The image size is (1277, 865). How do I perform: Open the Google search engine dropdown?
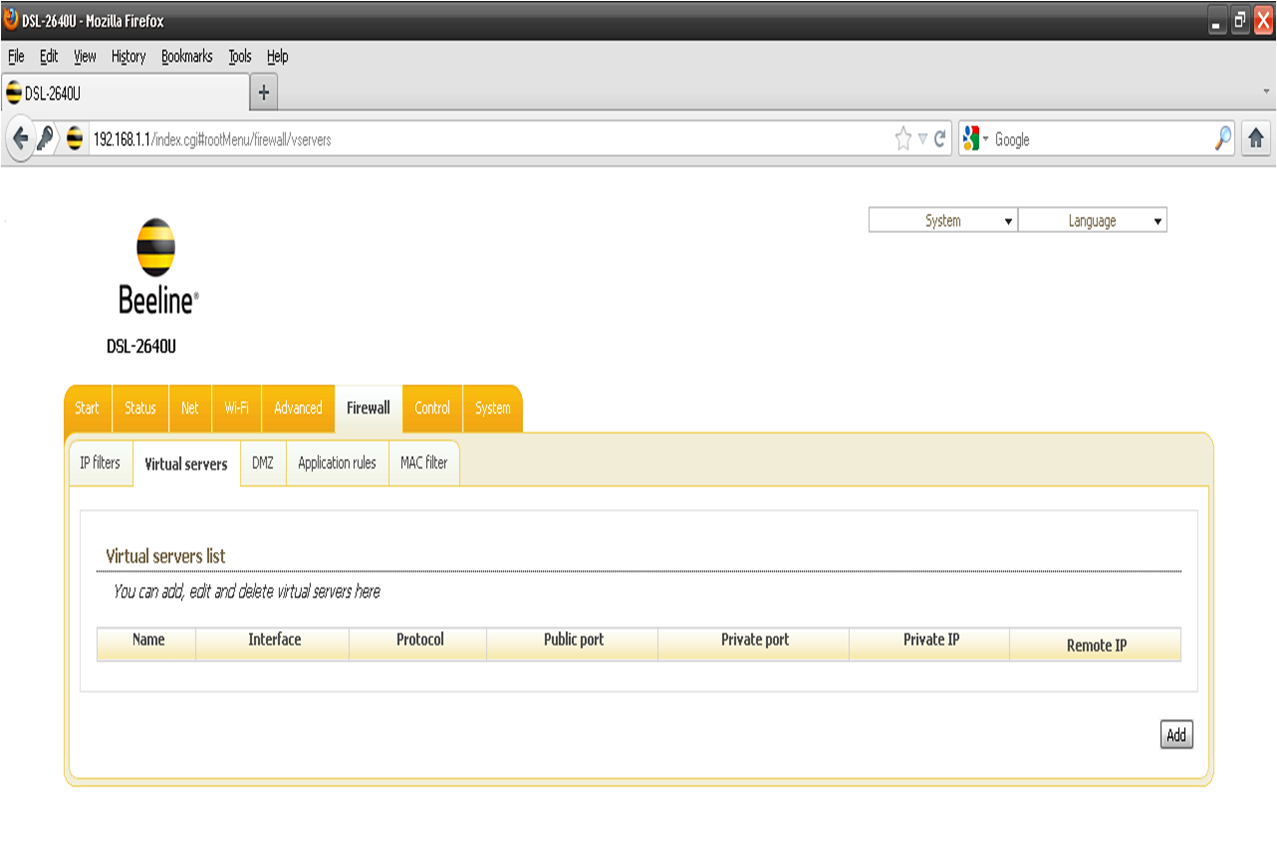tap(975, 140)
